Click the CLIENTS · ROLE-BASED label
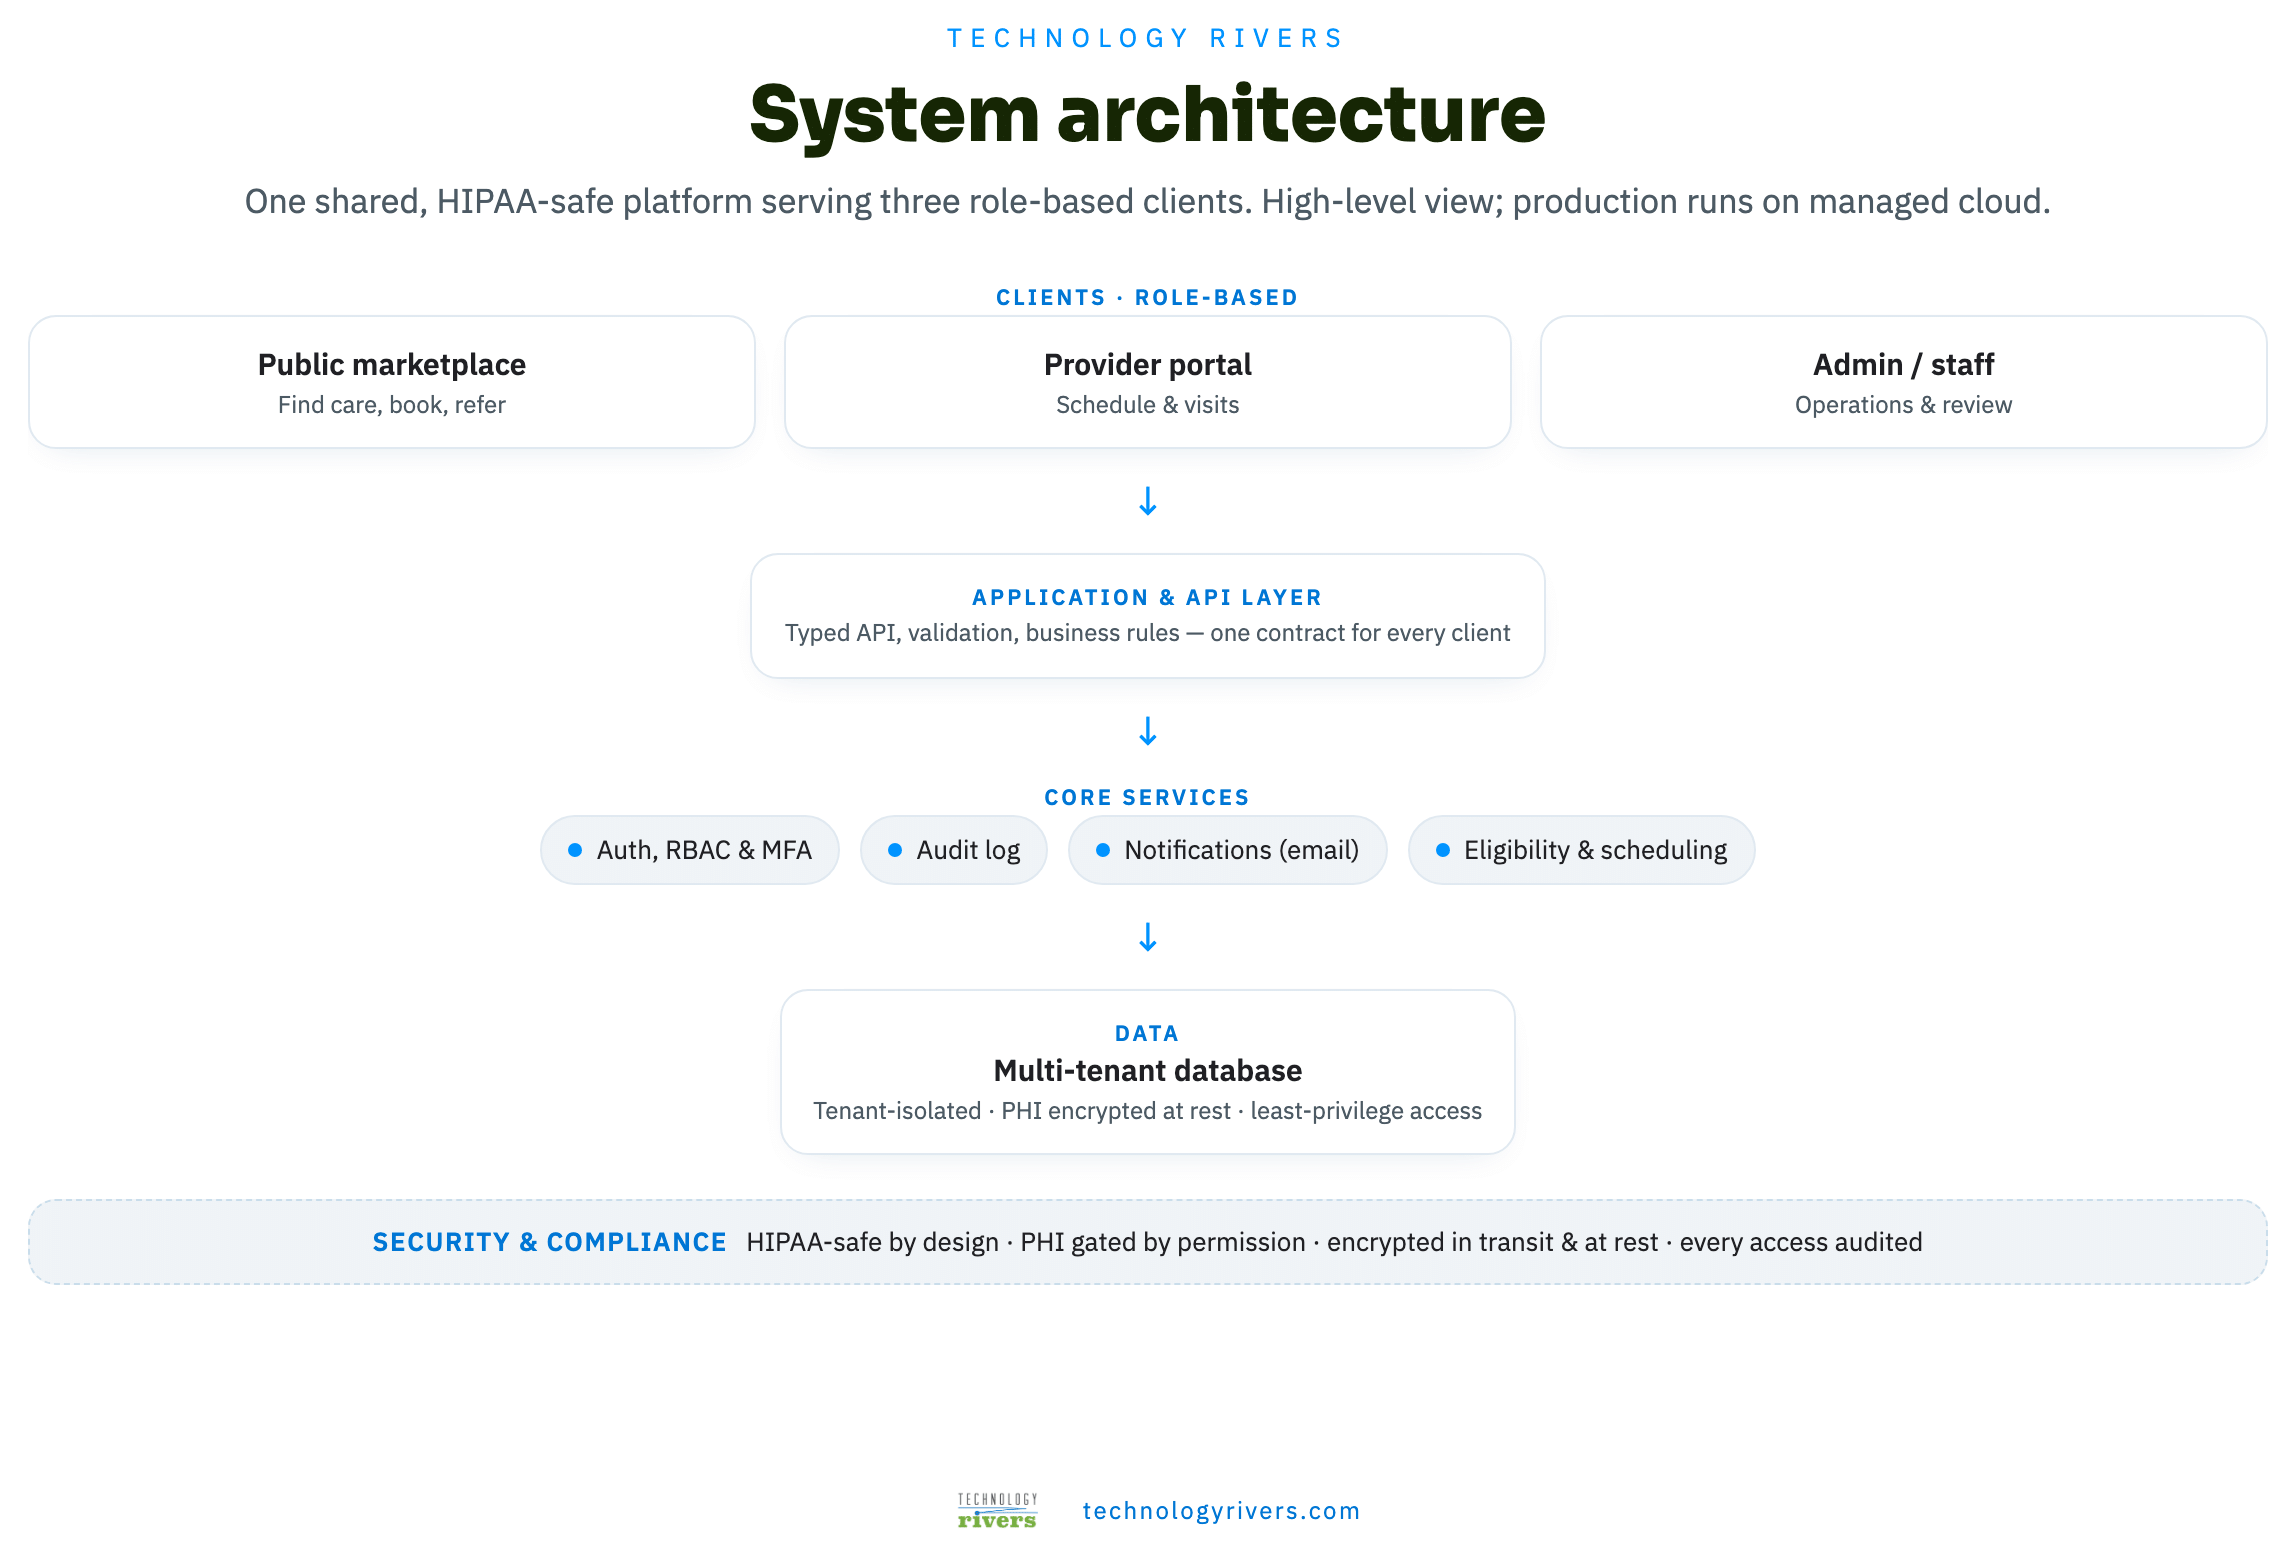This screenshot has width=2296, height=1557. pos(1147,297)
